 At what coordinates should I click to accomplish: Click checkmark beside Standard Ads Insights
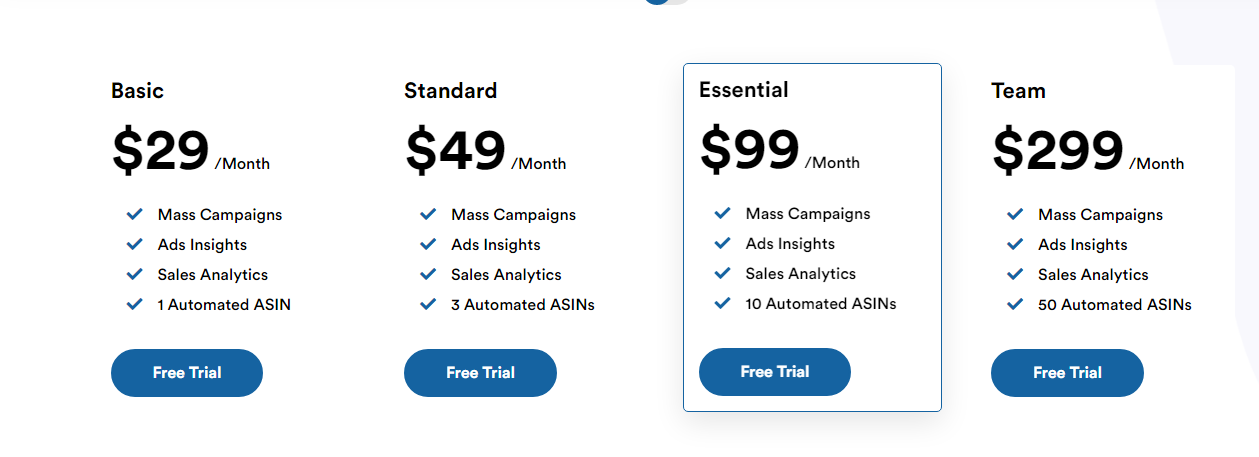(x=428, y=245)
